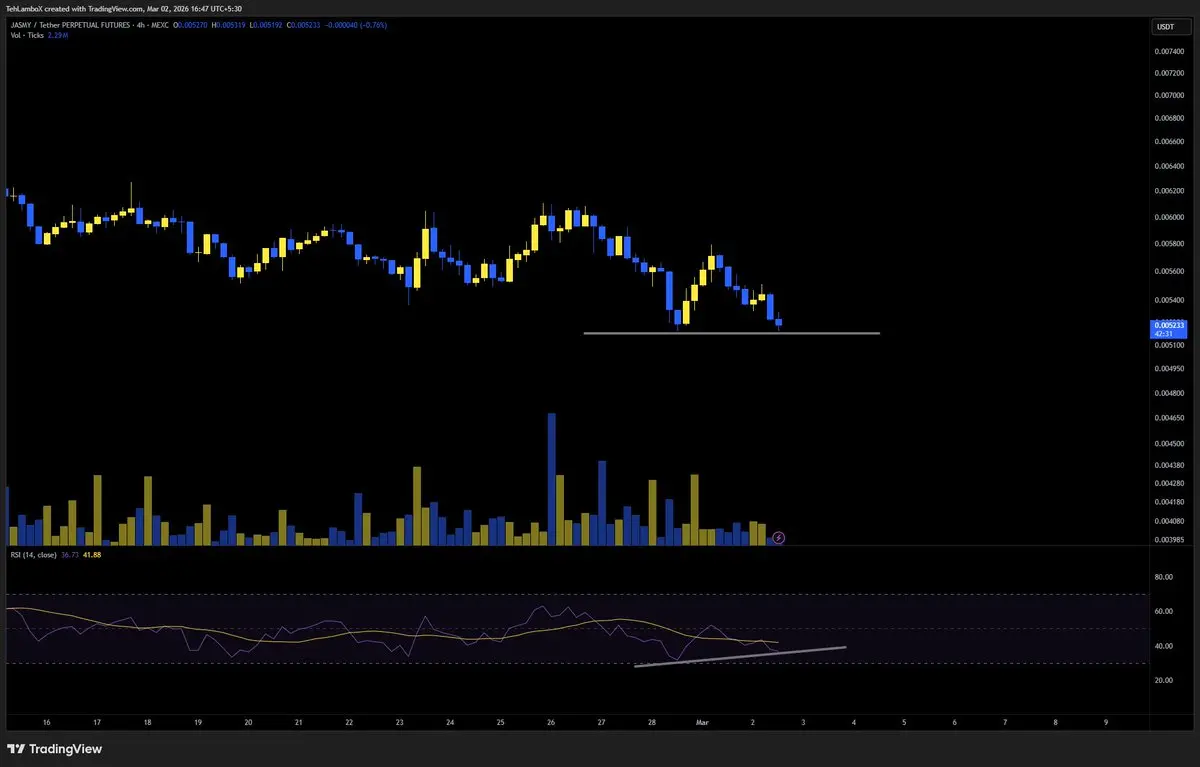Click the 0.003985 price axis label
Image resolution: width=1200 pixels, height=767 pixels.
1169,540
